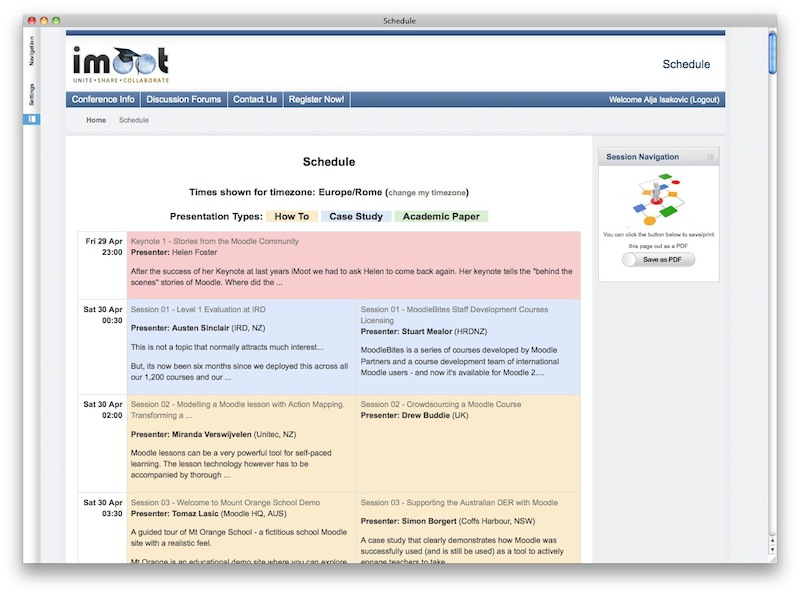Viewport: 800px width, 595px height.
Task: Open Session 01 MoodleBites Staff Development Courses
Action: point(454,315)
